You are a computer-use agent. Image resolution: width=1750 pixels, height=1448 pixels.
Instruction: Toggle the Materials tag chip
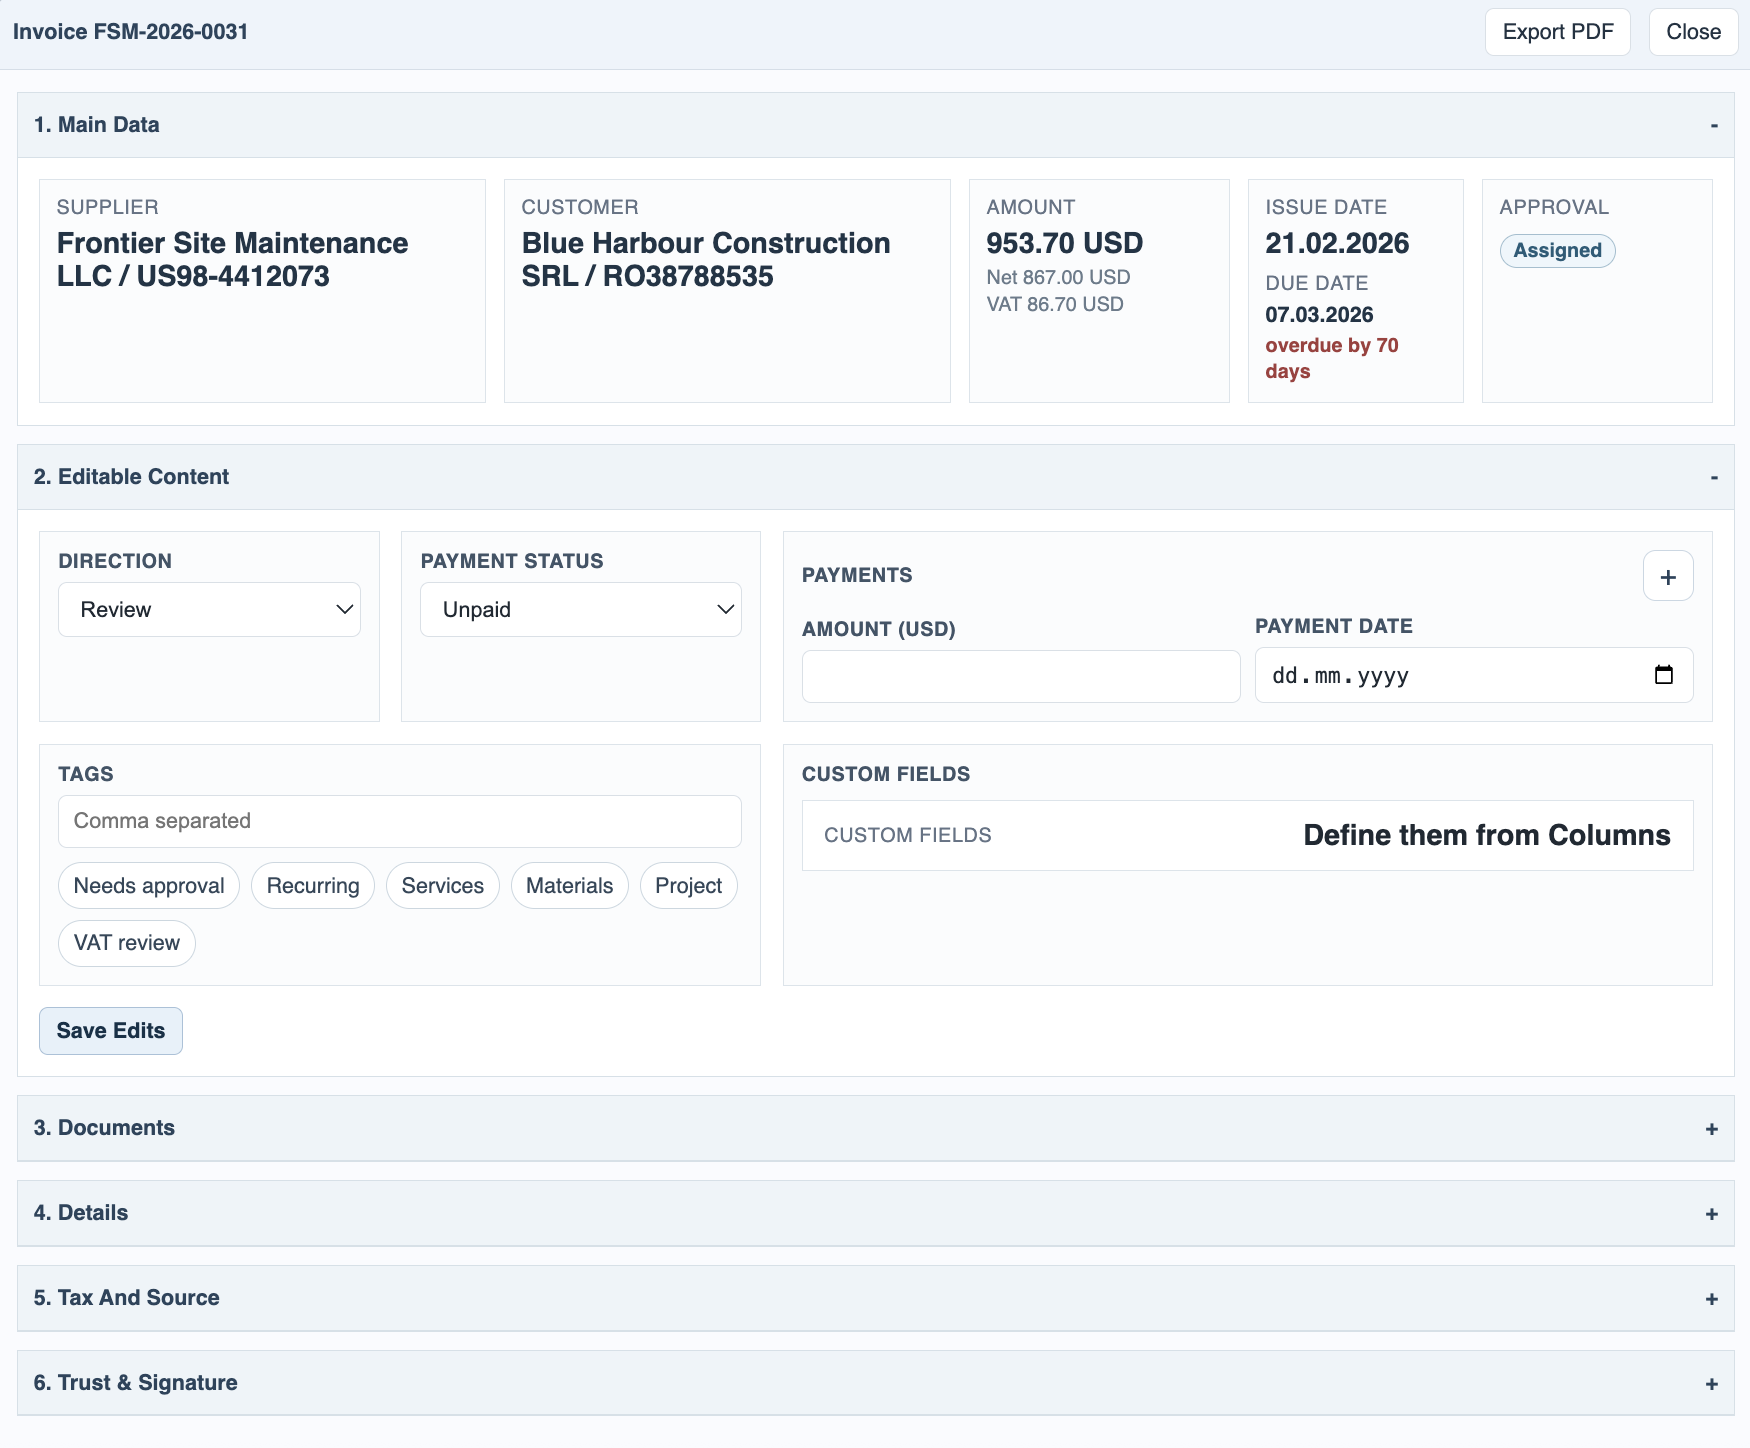(569, 886)
